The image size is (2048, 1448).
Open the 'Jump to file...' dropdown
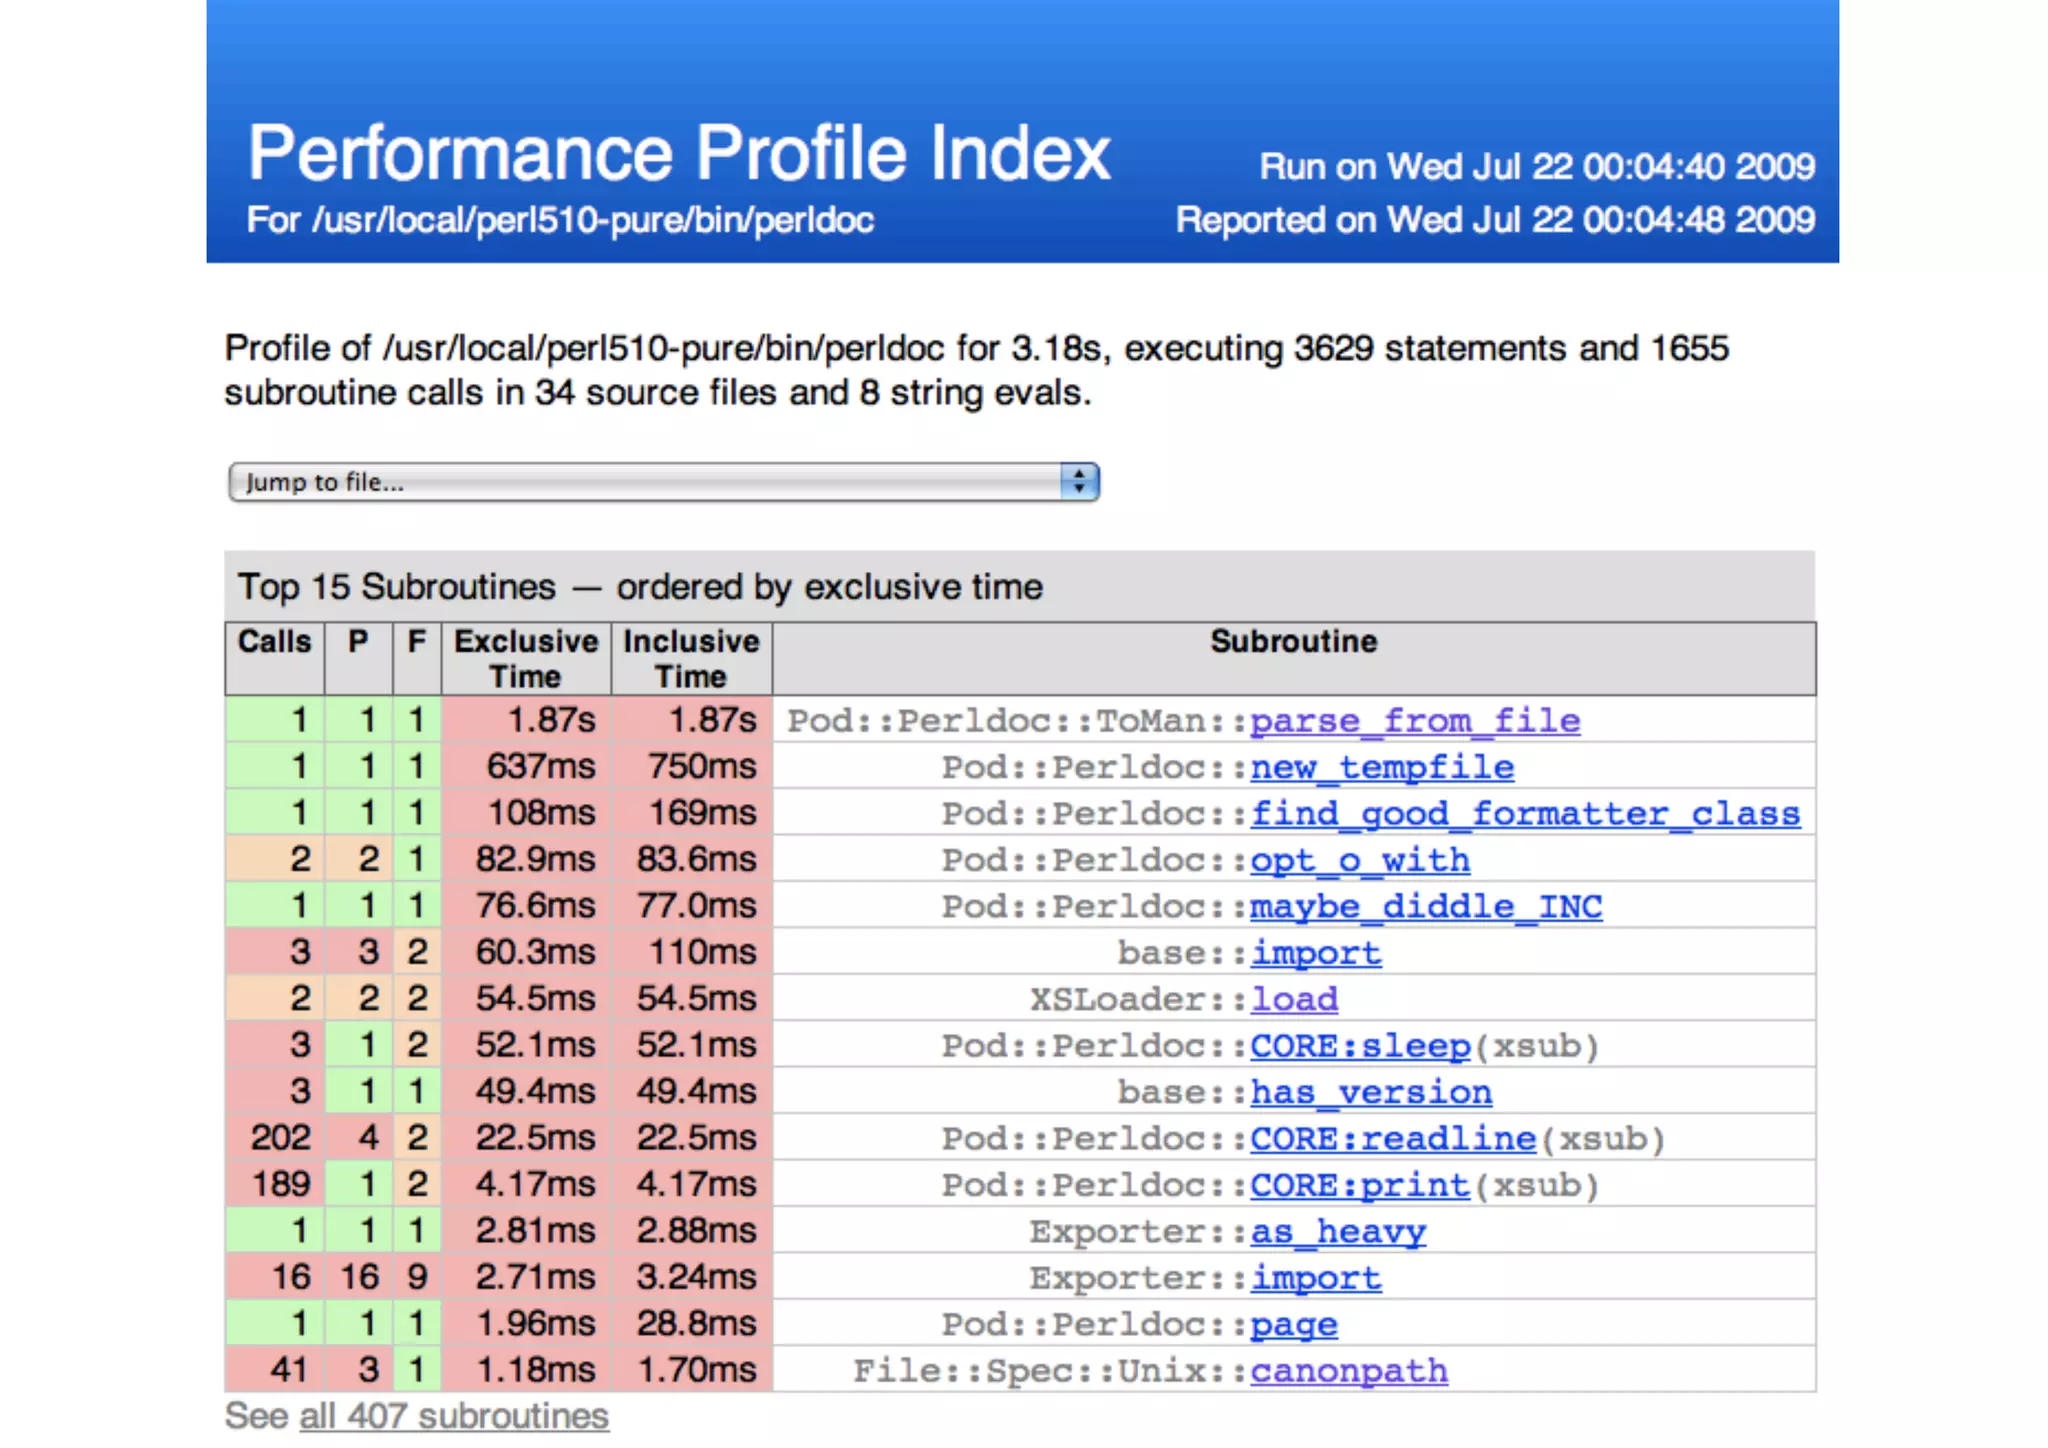pyautogui.click(x=662, y=482)
